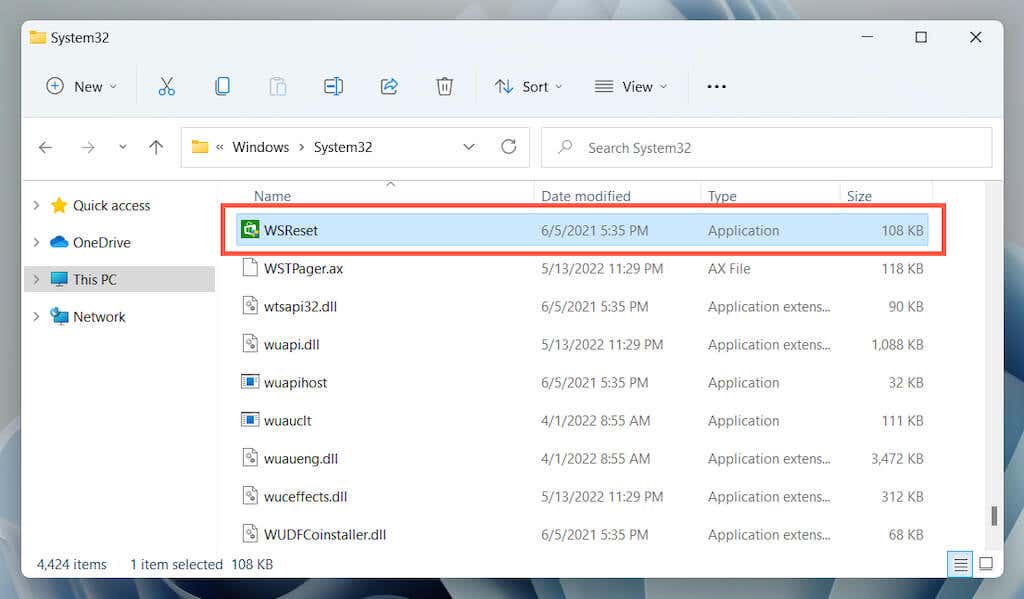Click the Copy icon in toolbar
The width and height of the screenshot is (1024, 599).
[222, 86]
